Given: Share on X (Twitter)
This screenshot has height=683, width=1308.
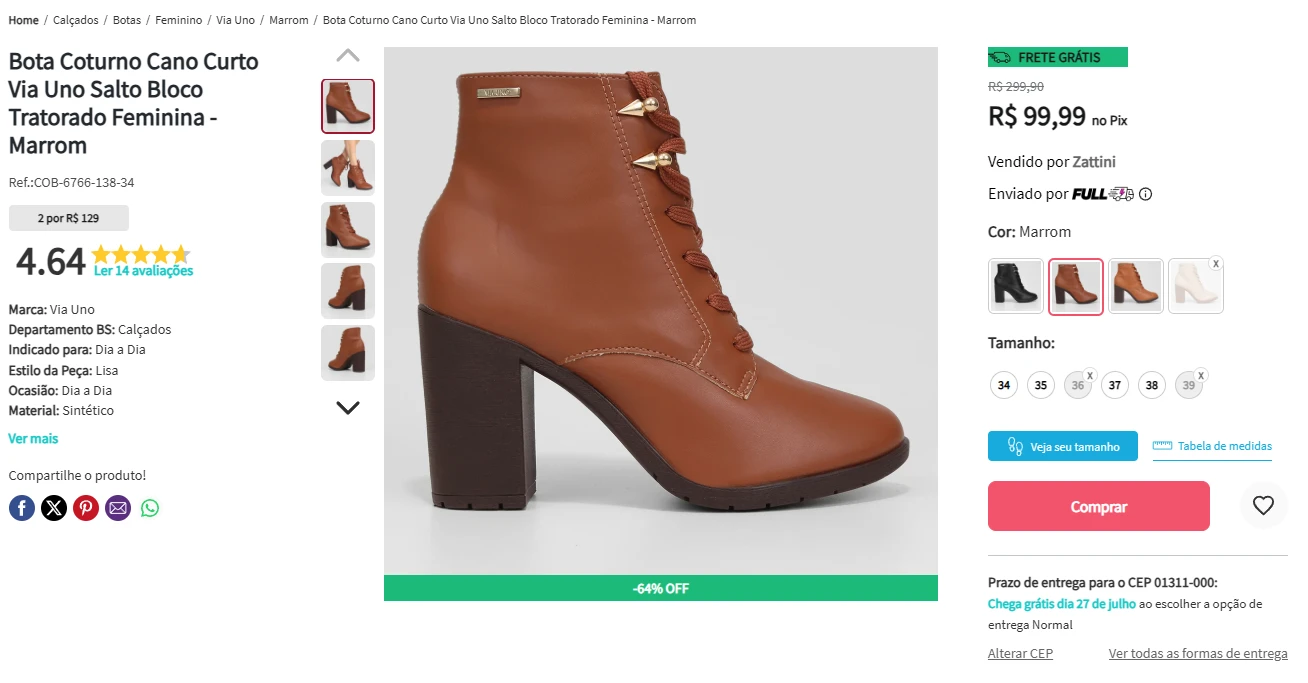Looking at the screenshot, I should pyautogui.click(x=54, y=508).
